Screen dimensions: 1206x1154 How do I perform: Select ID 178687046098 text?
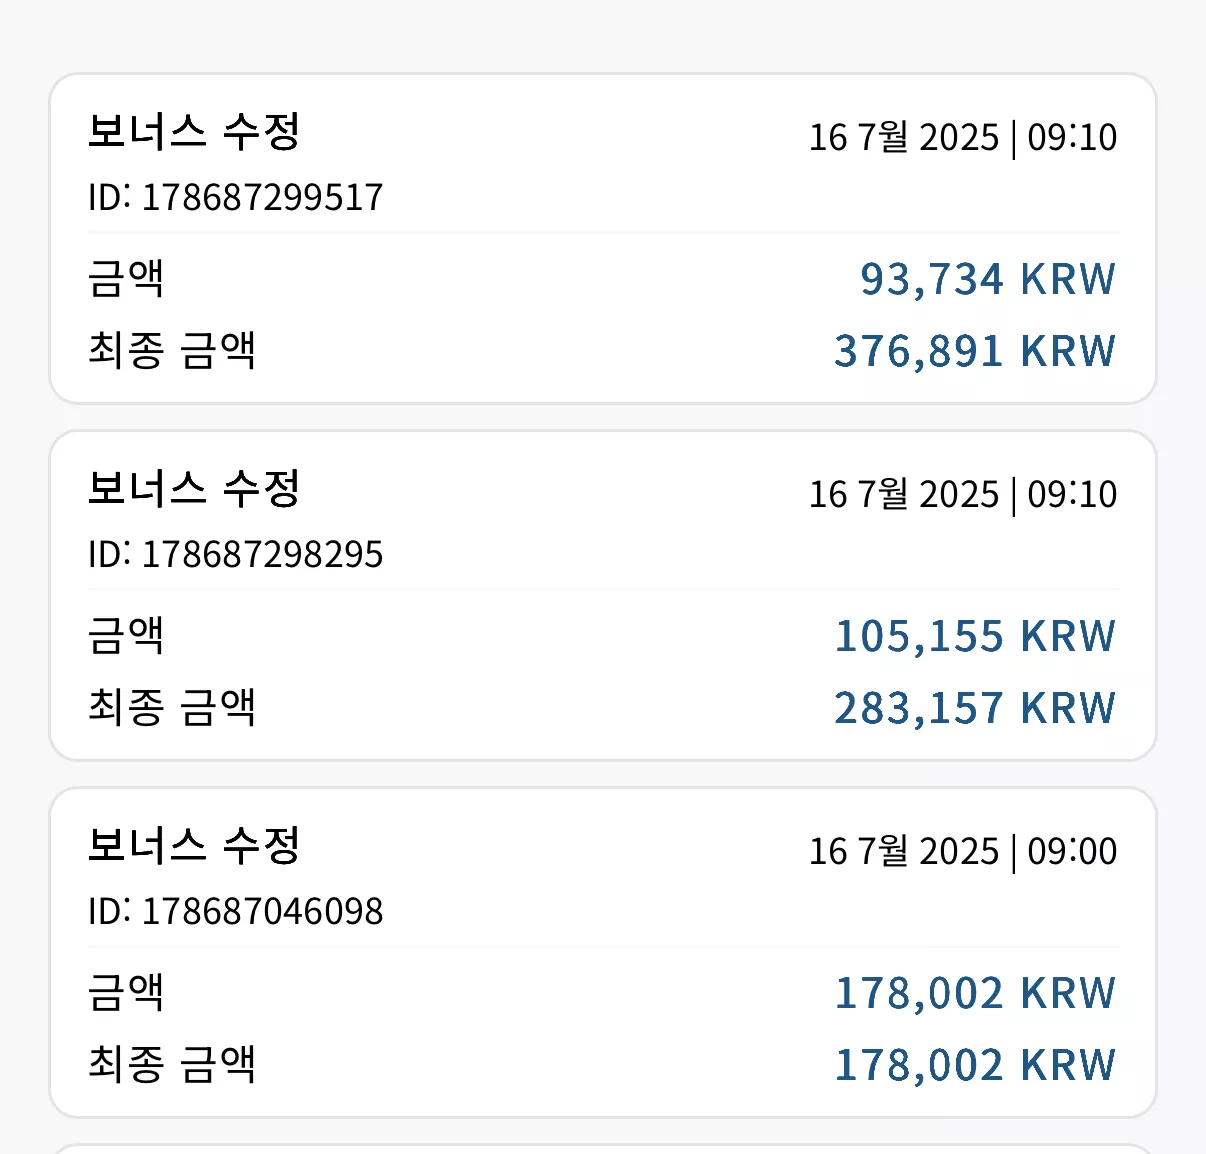[x=236, y=911]
